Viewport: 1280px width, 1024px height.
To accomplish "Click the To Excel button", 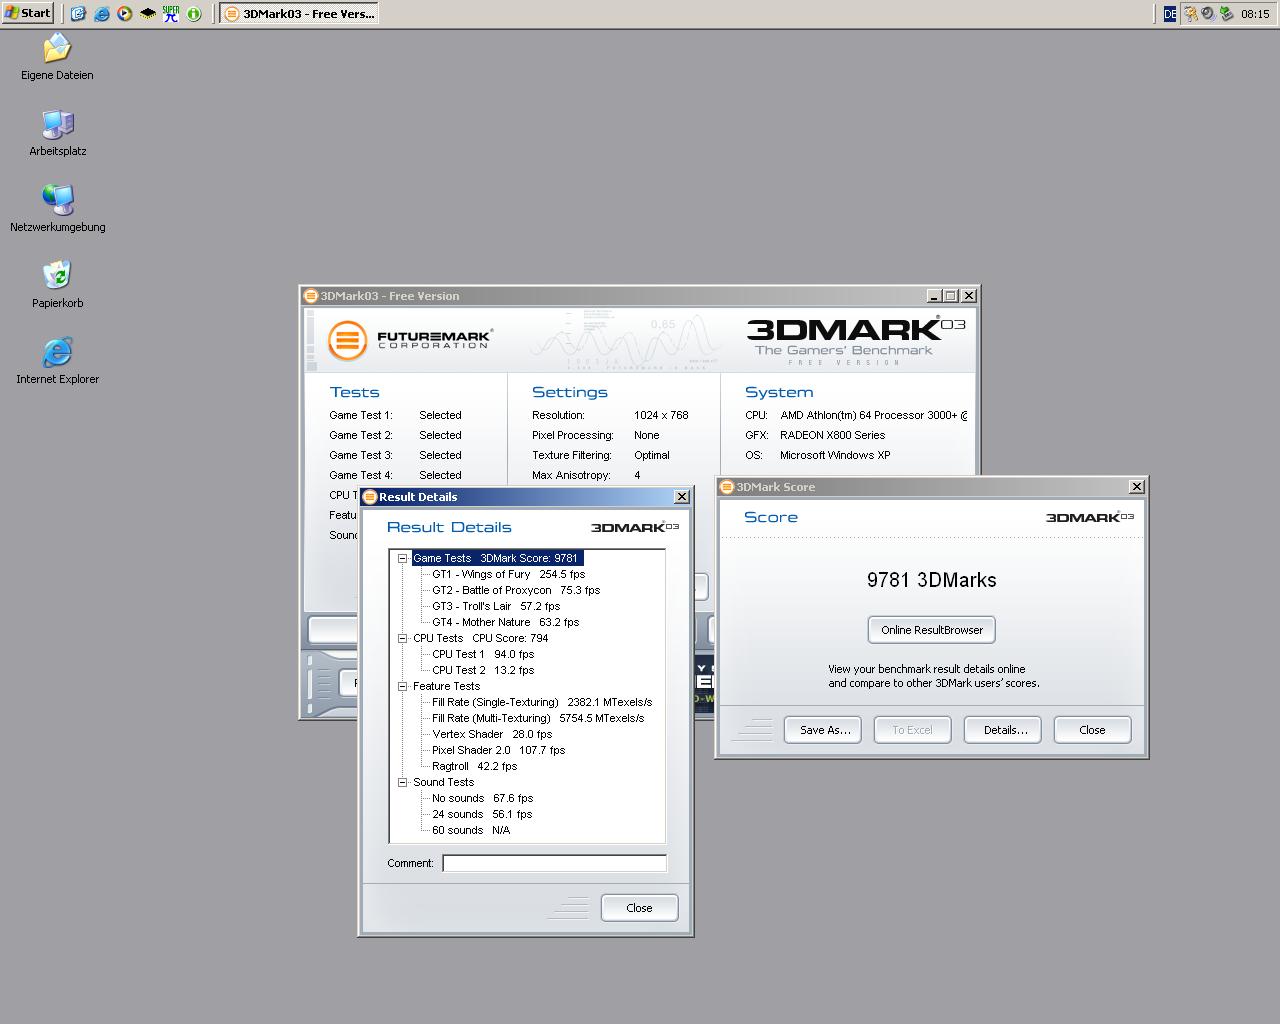I will coord(912,730).
